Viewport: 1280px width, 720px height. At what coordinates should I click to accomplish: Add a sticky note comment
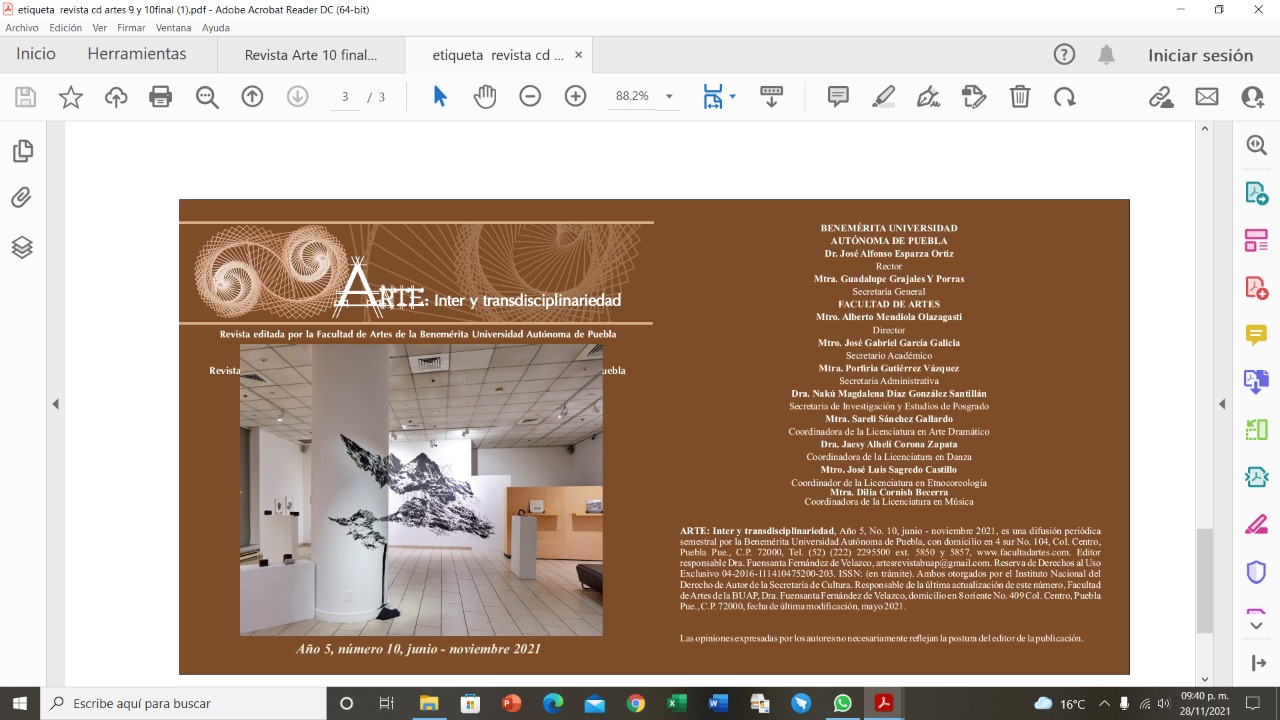pos(838,97)
